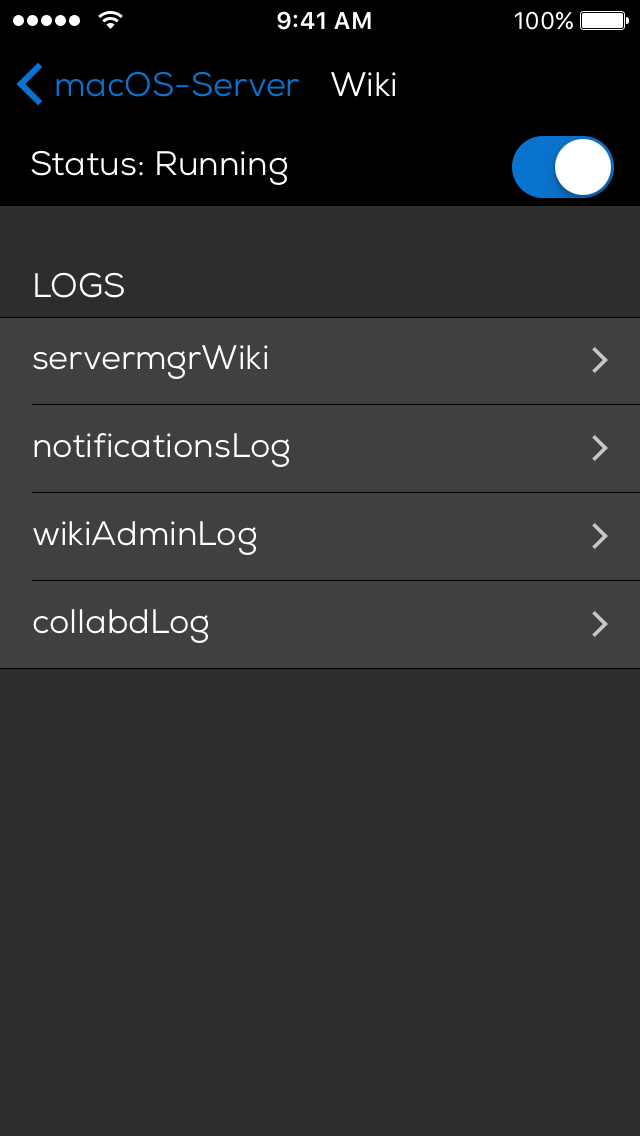Click the chevron beside servermgrWiki
The image size is (640, 1136).
point(600,360)
